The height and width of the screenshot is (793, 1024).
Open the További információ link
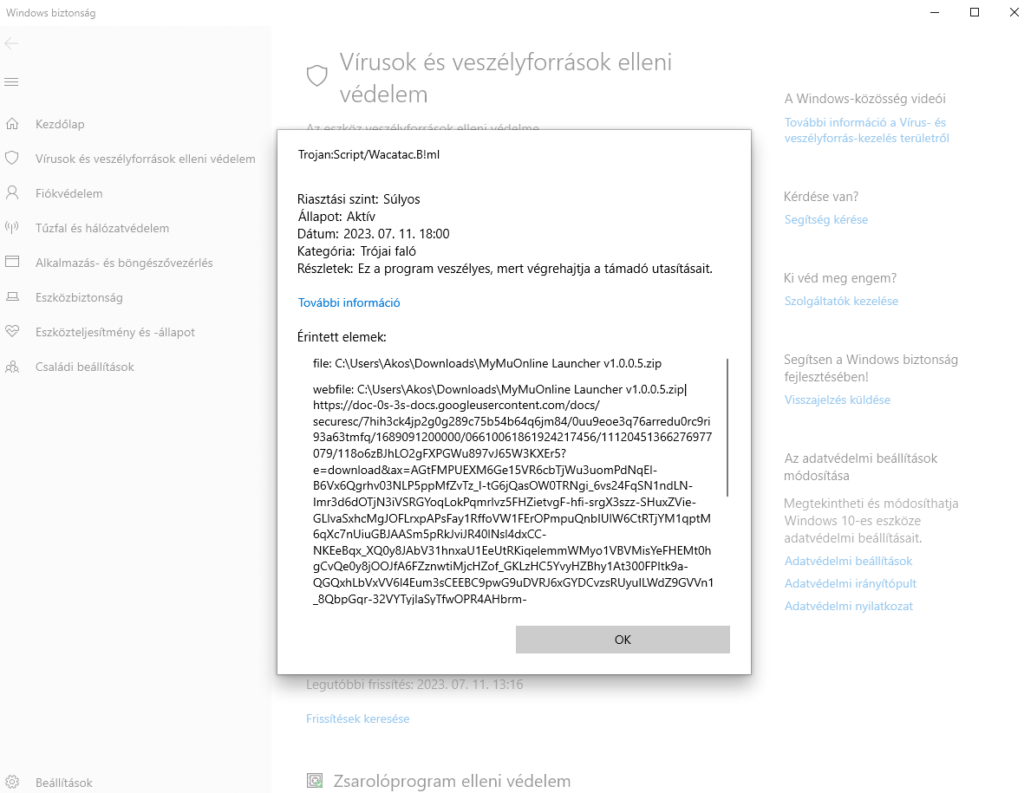pos(349,303)
